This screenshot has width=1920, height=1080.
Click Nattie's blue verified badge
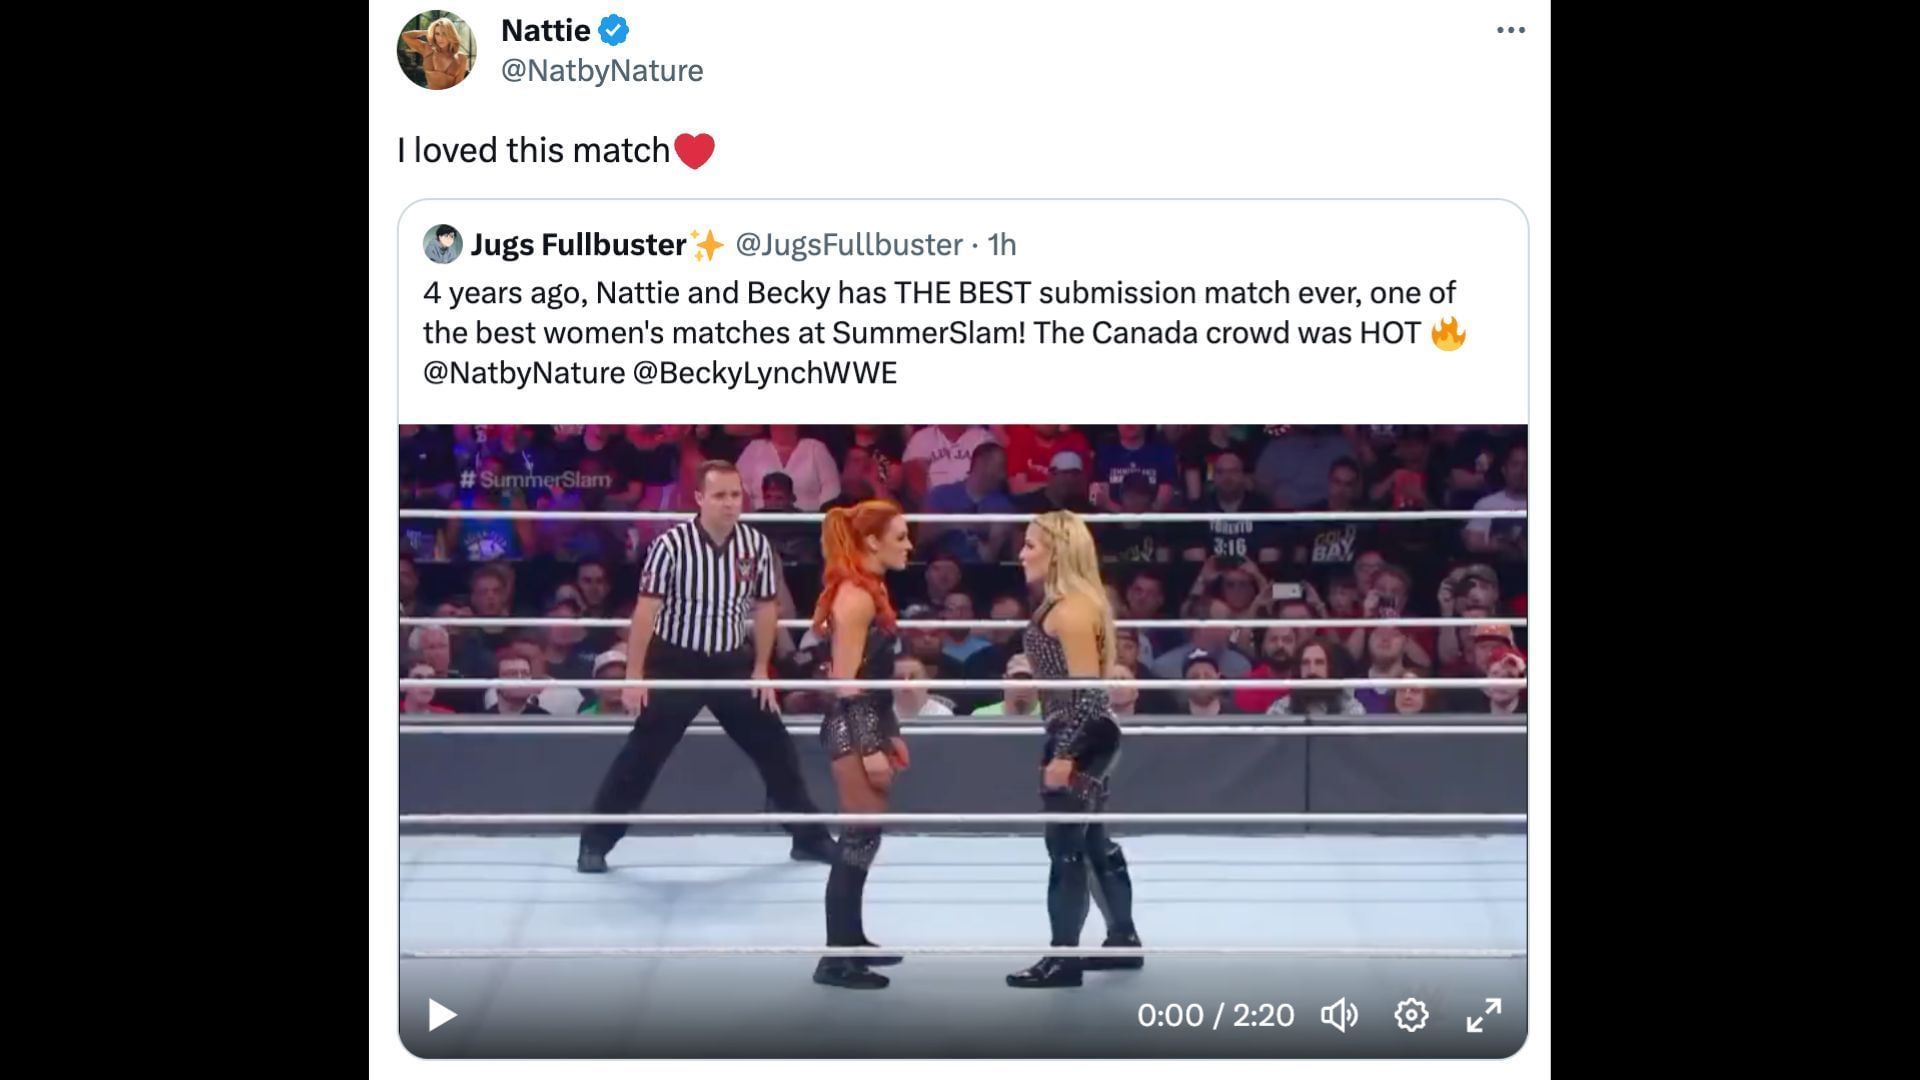tap(613, 31)
